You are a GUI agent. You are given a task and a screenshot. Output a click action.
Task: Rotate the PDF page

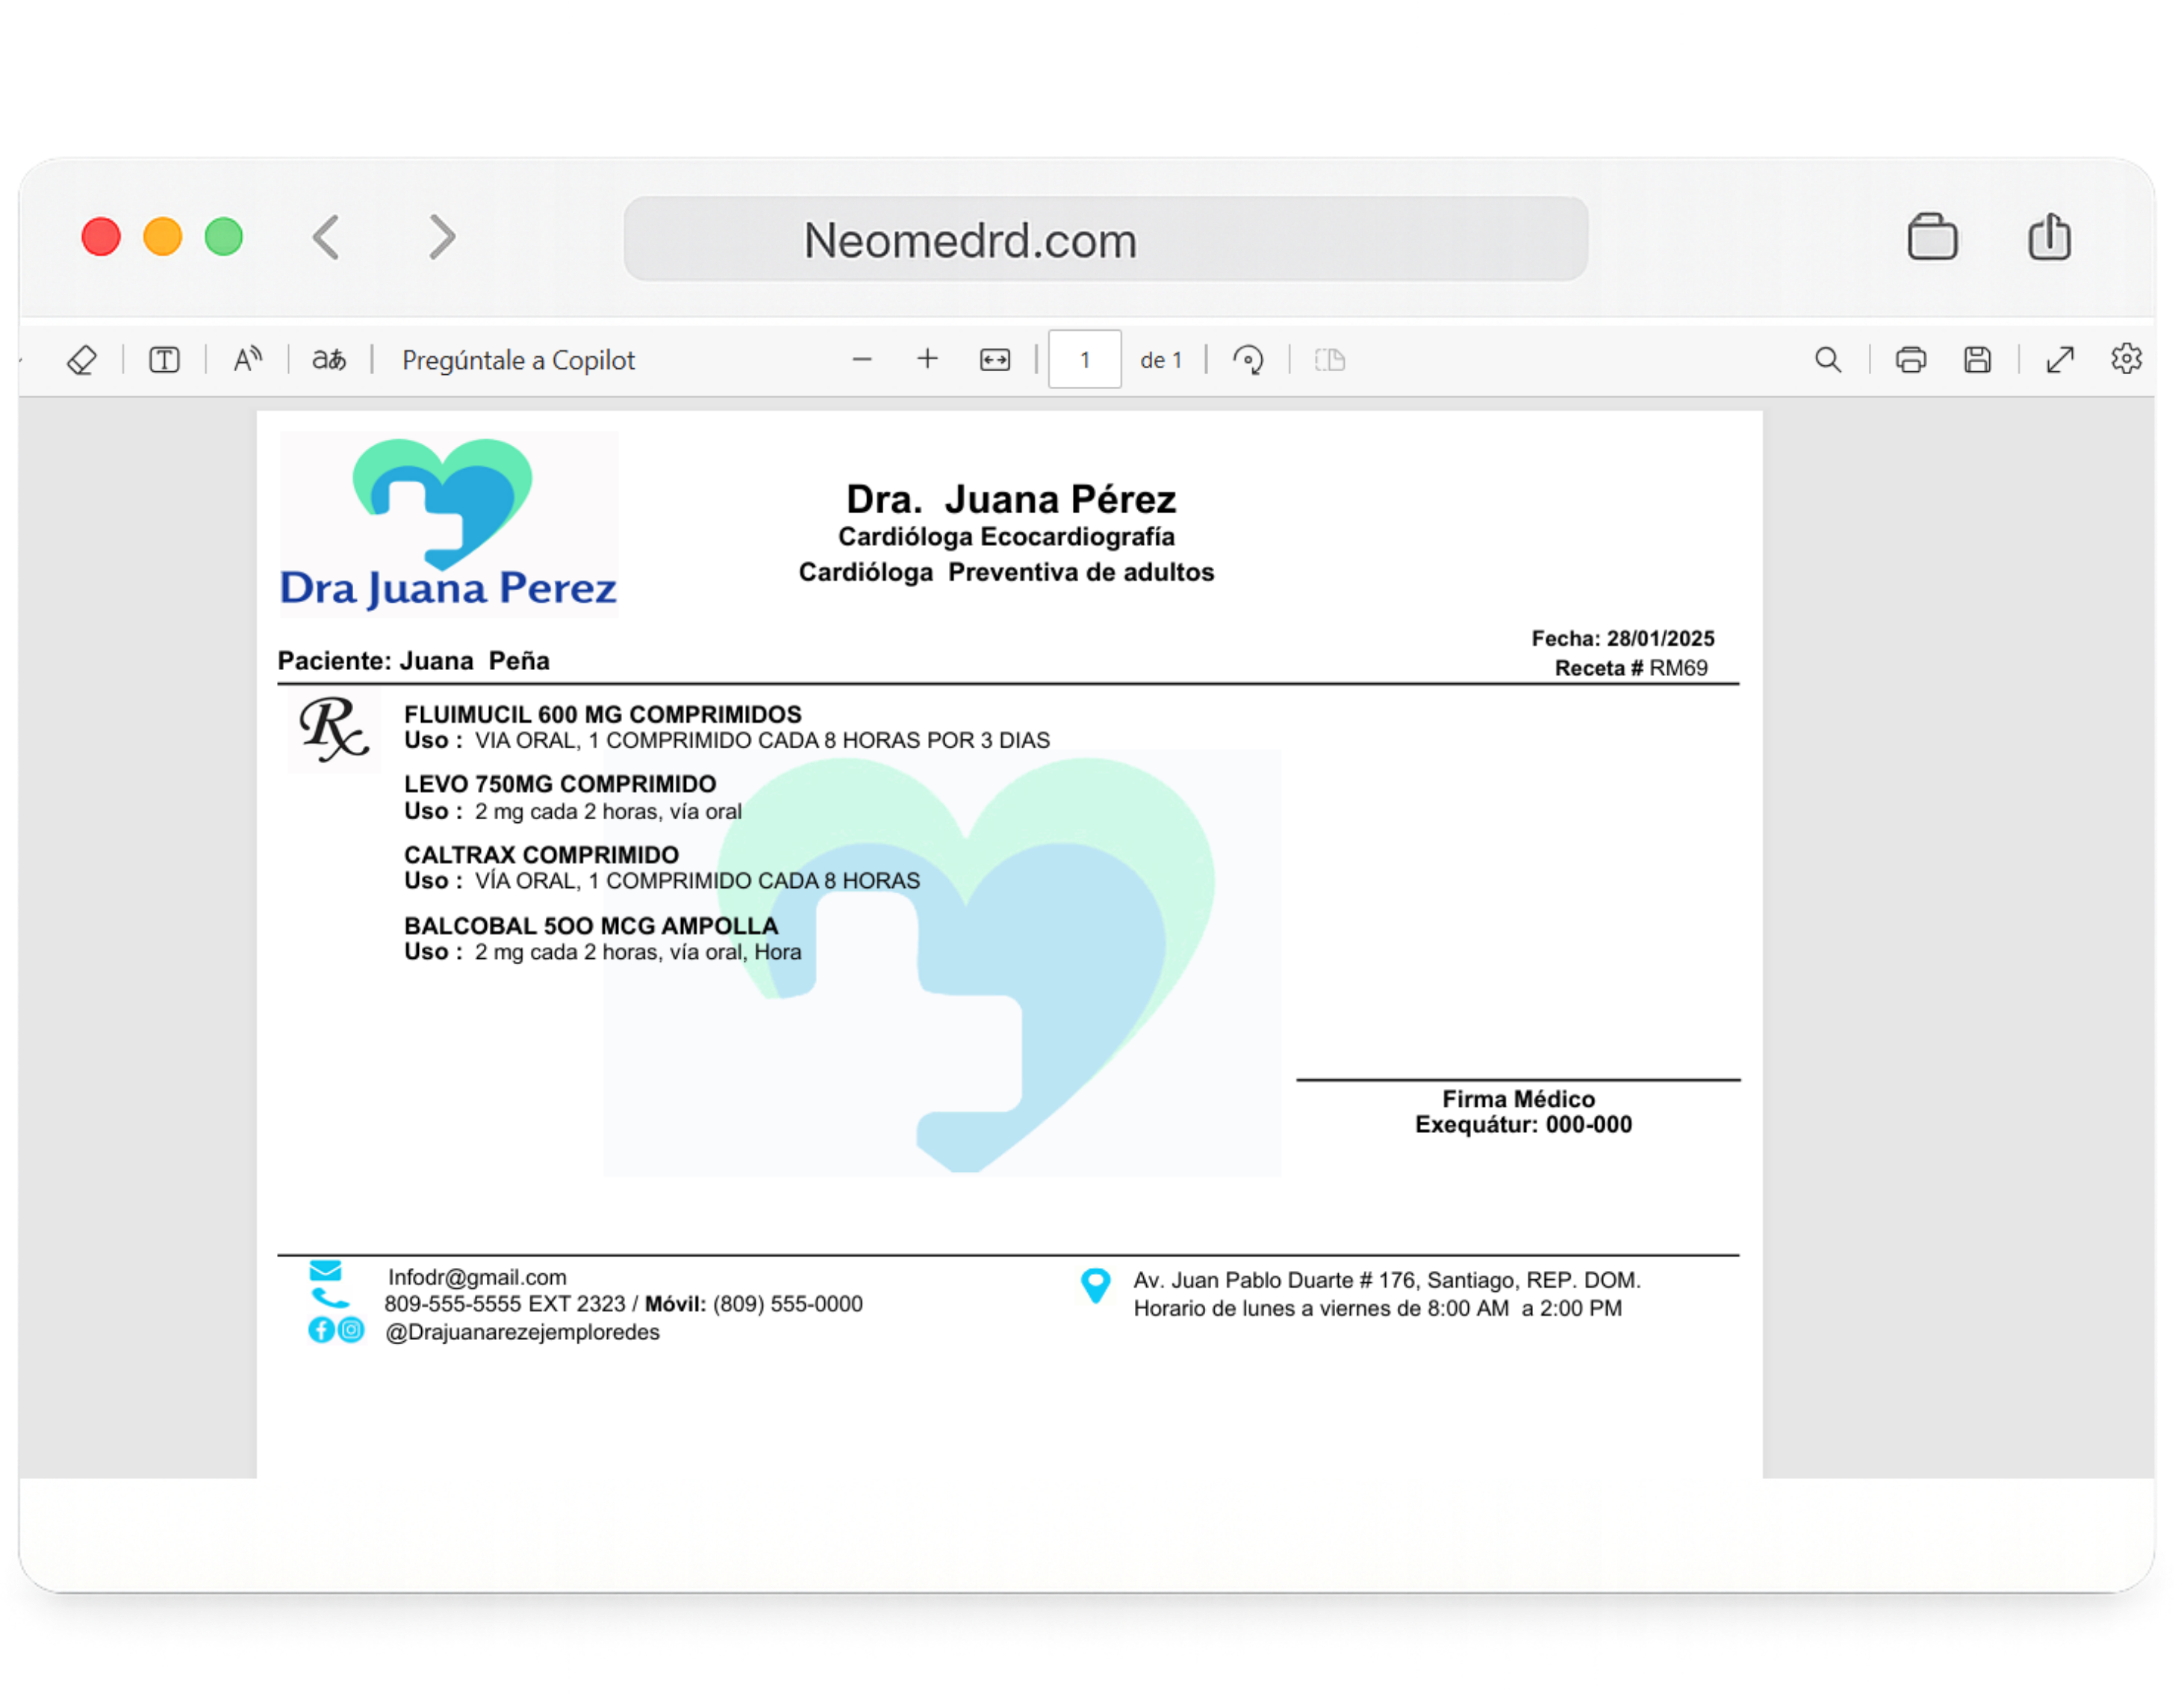pos(1248,360)
